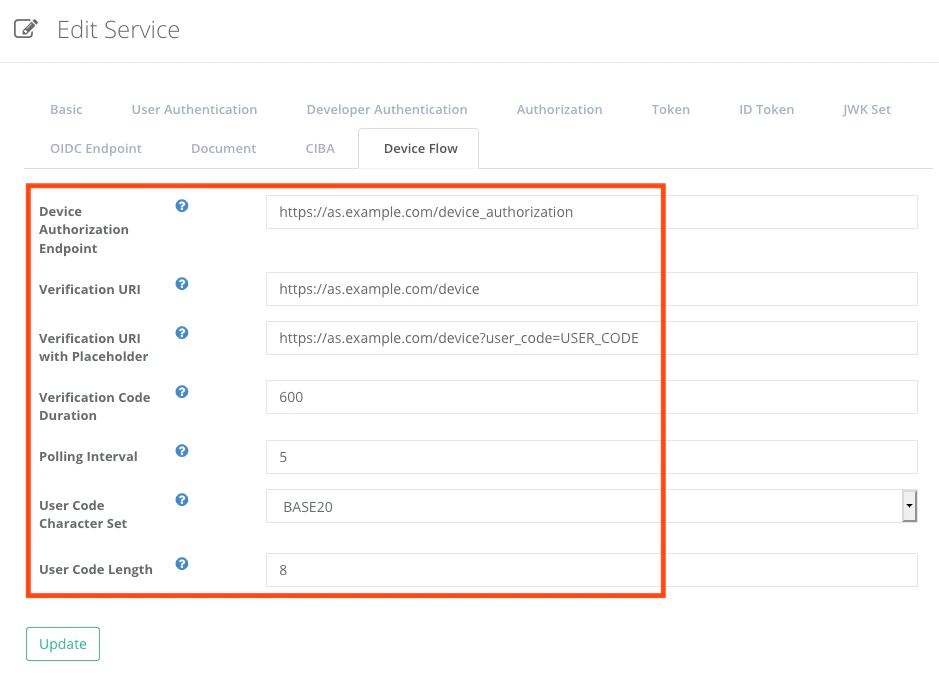Click the Verification URI help icon

pos(181,284)
